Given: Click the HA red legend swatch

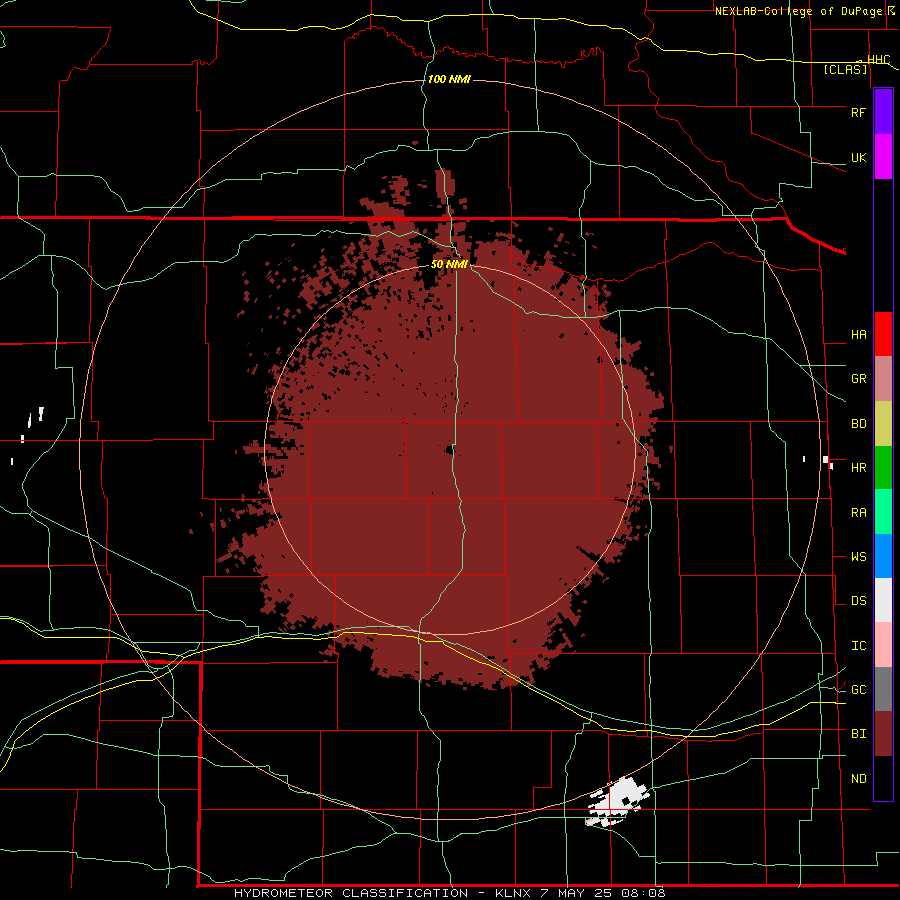Looking at the screenshot, I should tap(883, 334).
